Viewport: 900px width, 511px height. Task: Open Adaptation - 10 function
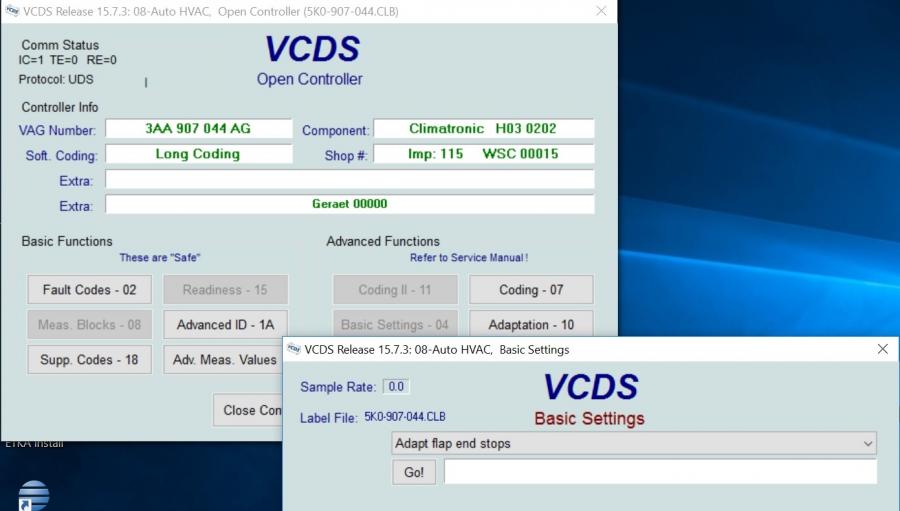click(x=531, y=324)
